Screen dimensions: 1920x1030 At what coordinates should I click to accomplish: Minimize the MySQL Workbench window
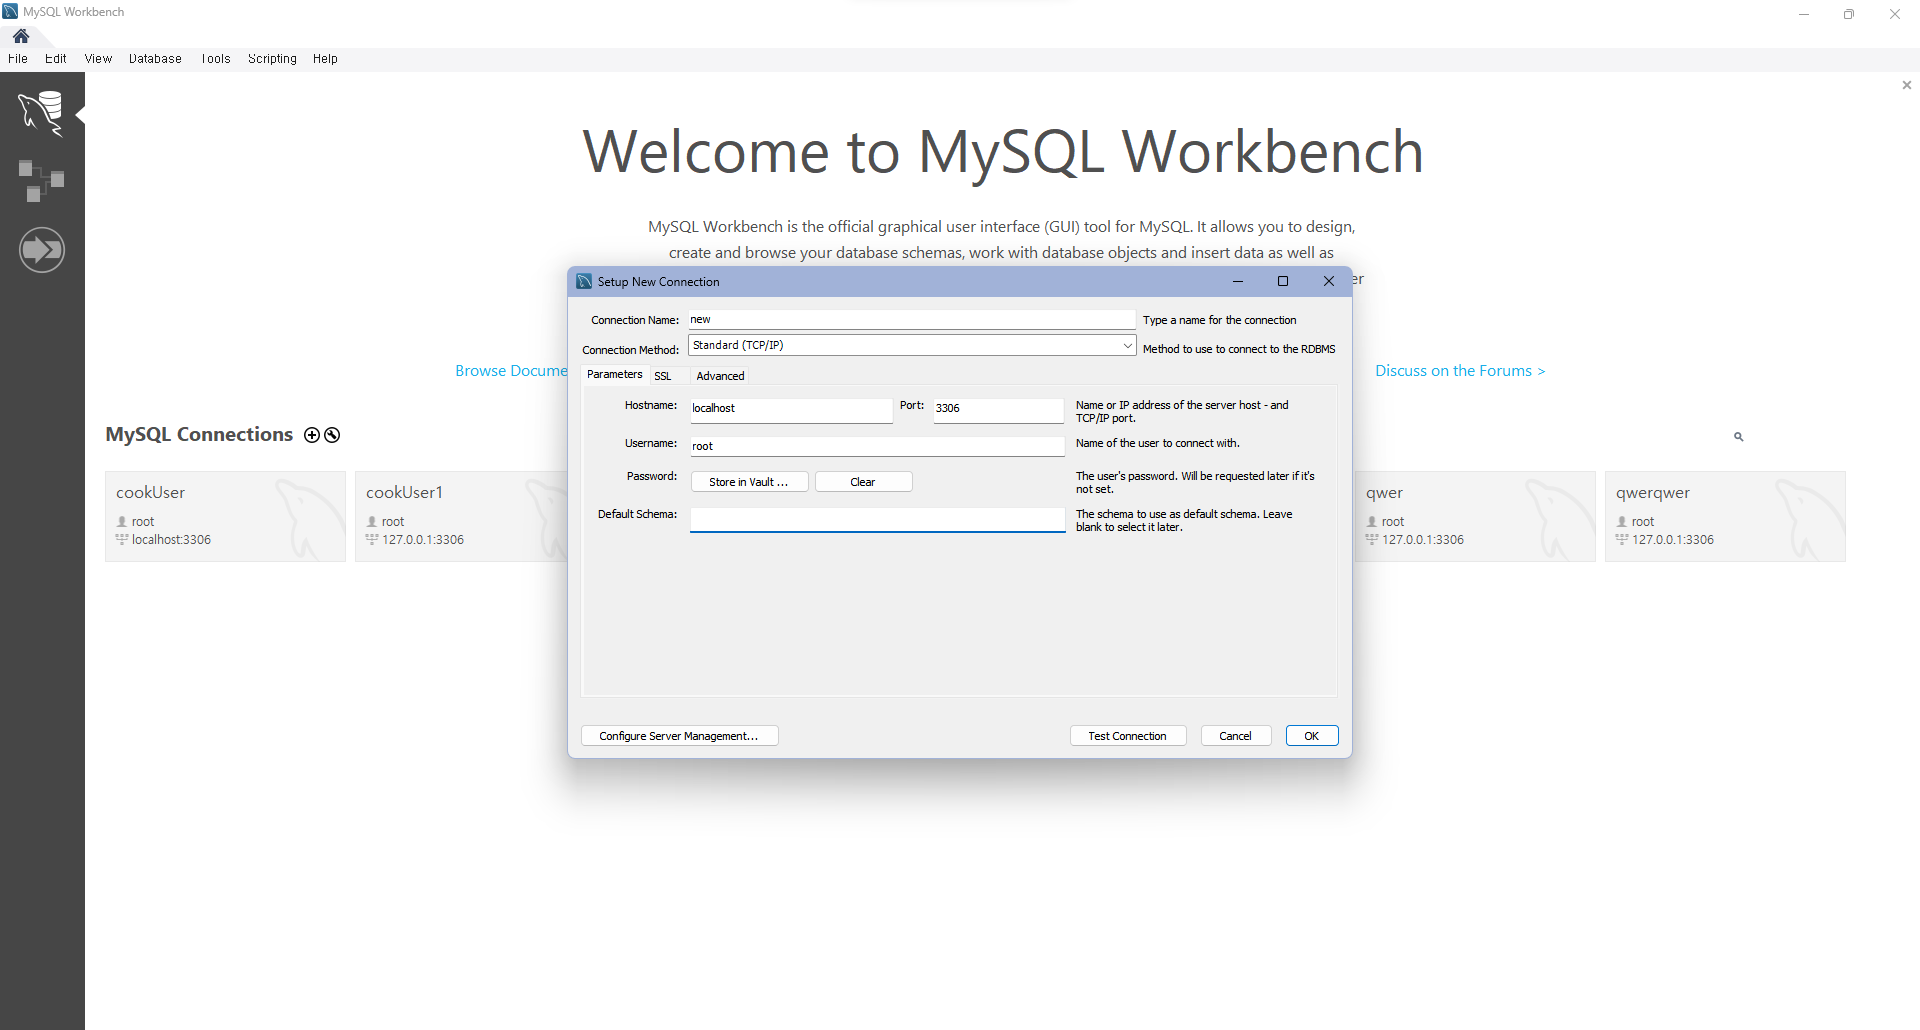pyautogui.click(x=1804, y=14)
